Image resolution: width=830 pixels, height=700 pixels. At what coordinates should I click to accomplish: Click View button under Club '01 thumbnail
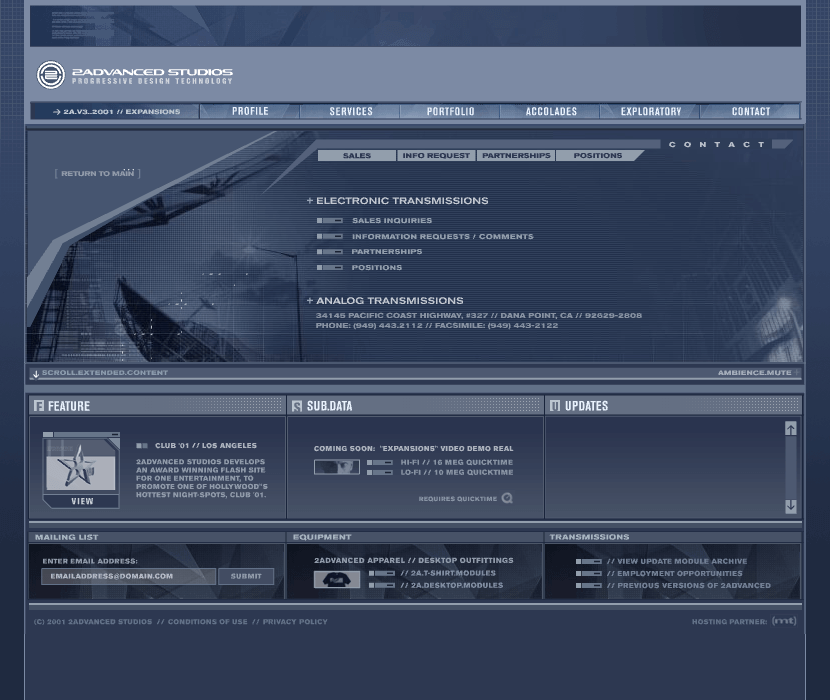coord(82,501)
